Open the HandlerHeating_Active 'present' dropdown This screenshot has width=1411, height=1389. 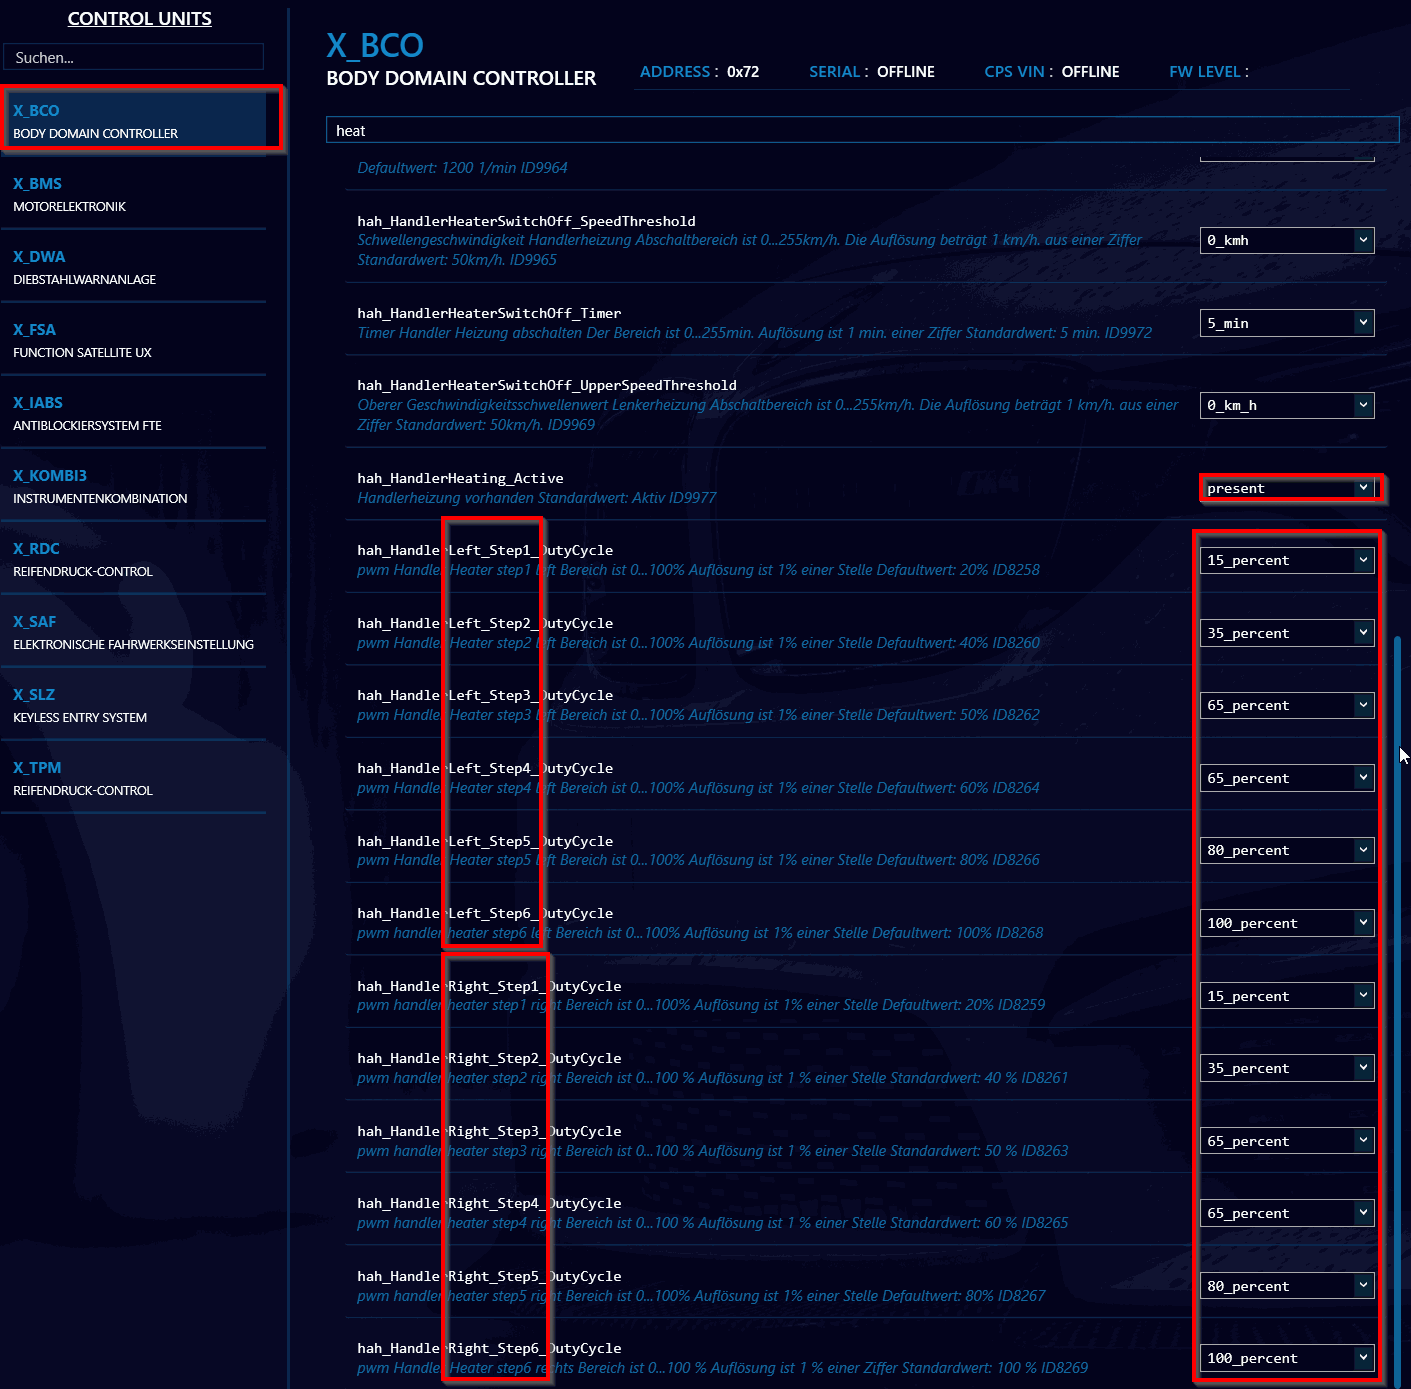coord(1286,488)
